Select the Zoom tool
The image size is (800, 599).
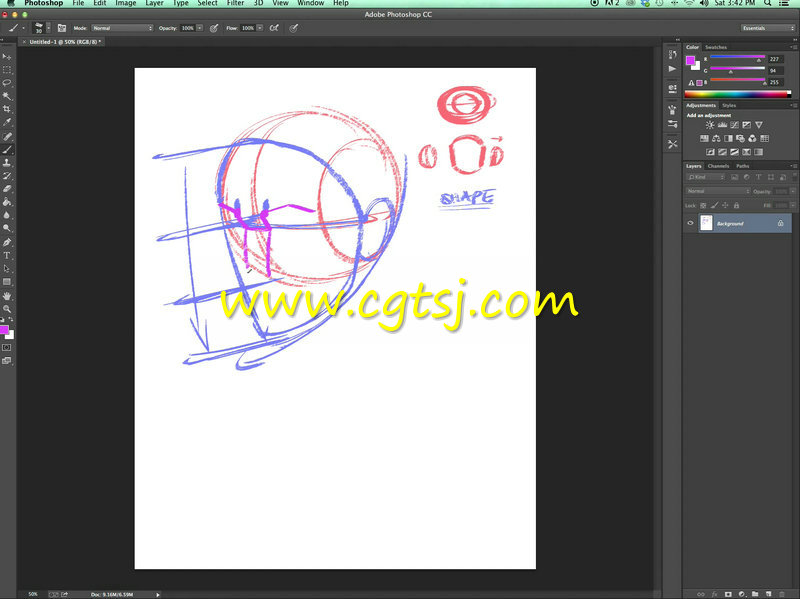(x=7, y=309)
